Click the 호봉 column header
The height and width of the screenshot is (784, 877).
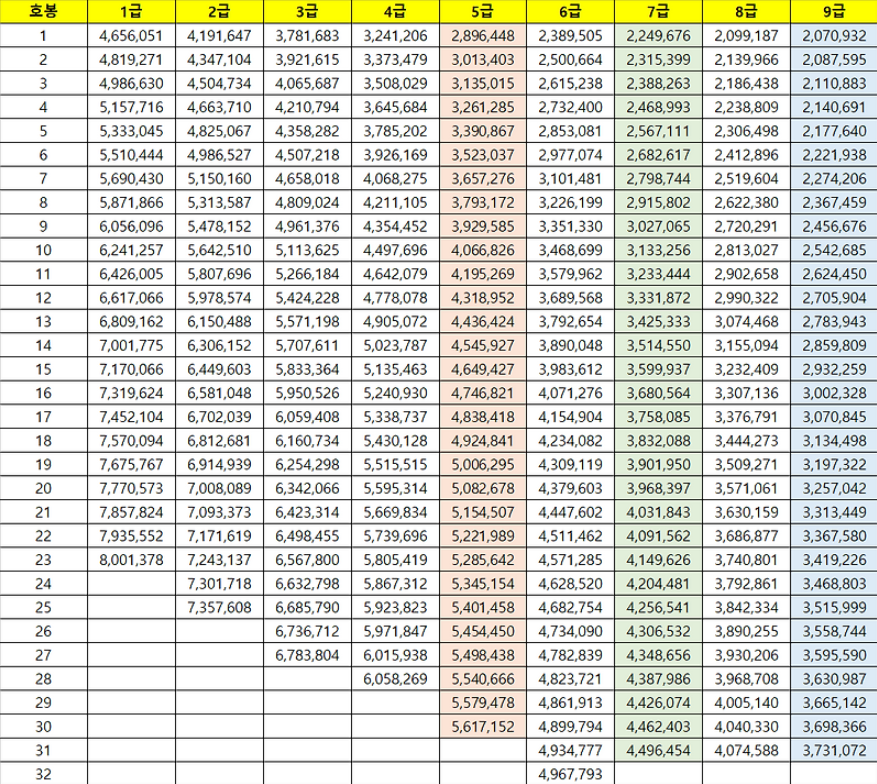pyautogui.click(x=42, y=12)
